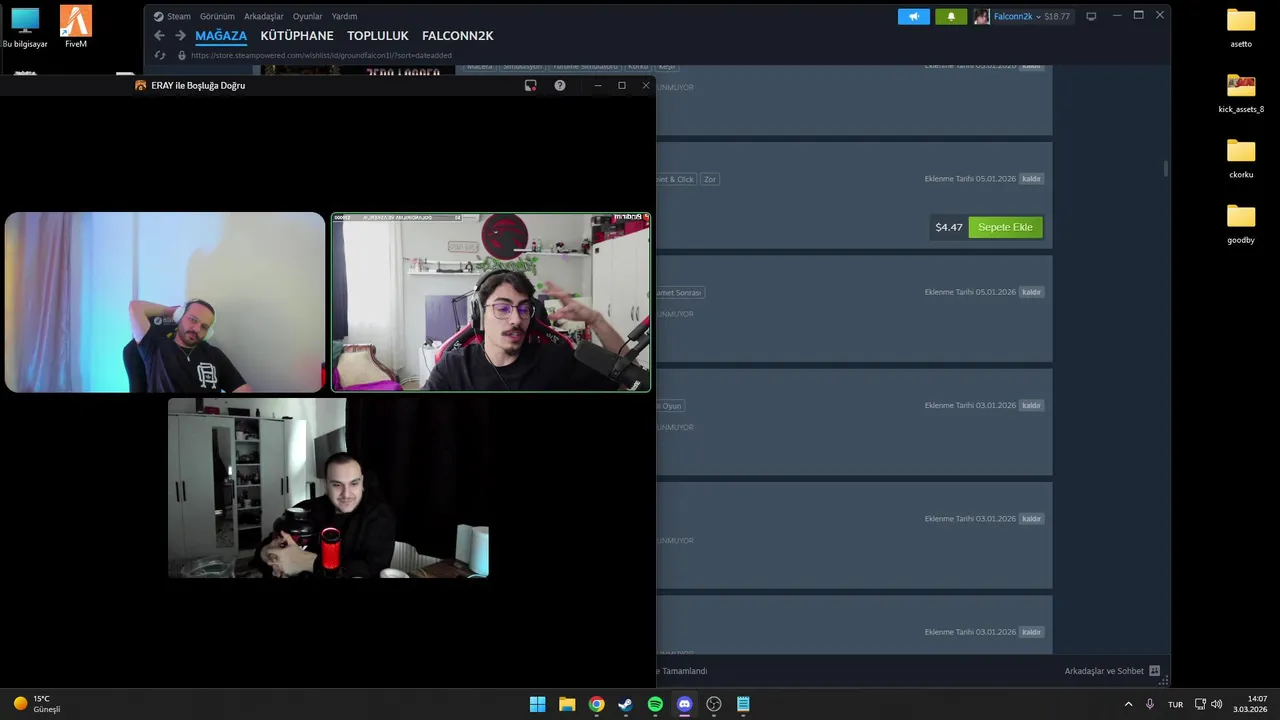Image resolution: width=1280 pixels, height=720 pixels.
Task: Click the Falconn2k profile avatar in Steam
Action: click(982, 16)
